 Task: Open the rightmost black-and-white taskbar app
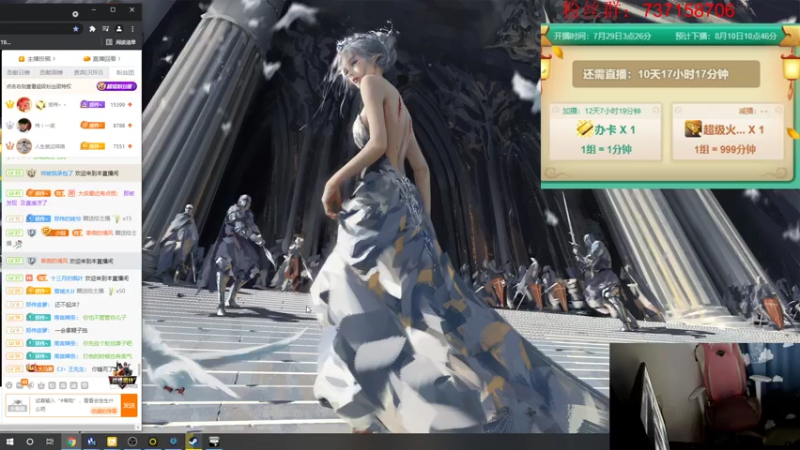214,441
